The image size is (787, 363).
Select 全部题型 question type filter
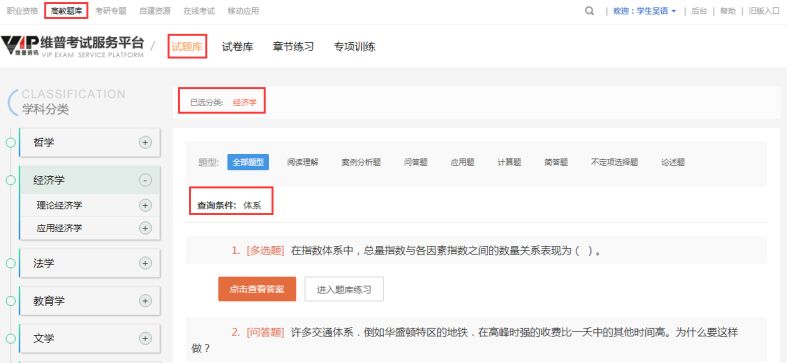[x=248, y=162]
